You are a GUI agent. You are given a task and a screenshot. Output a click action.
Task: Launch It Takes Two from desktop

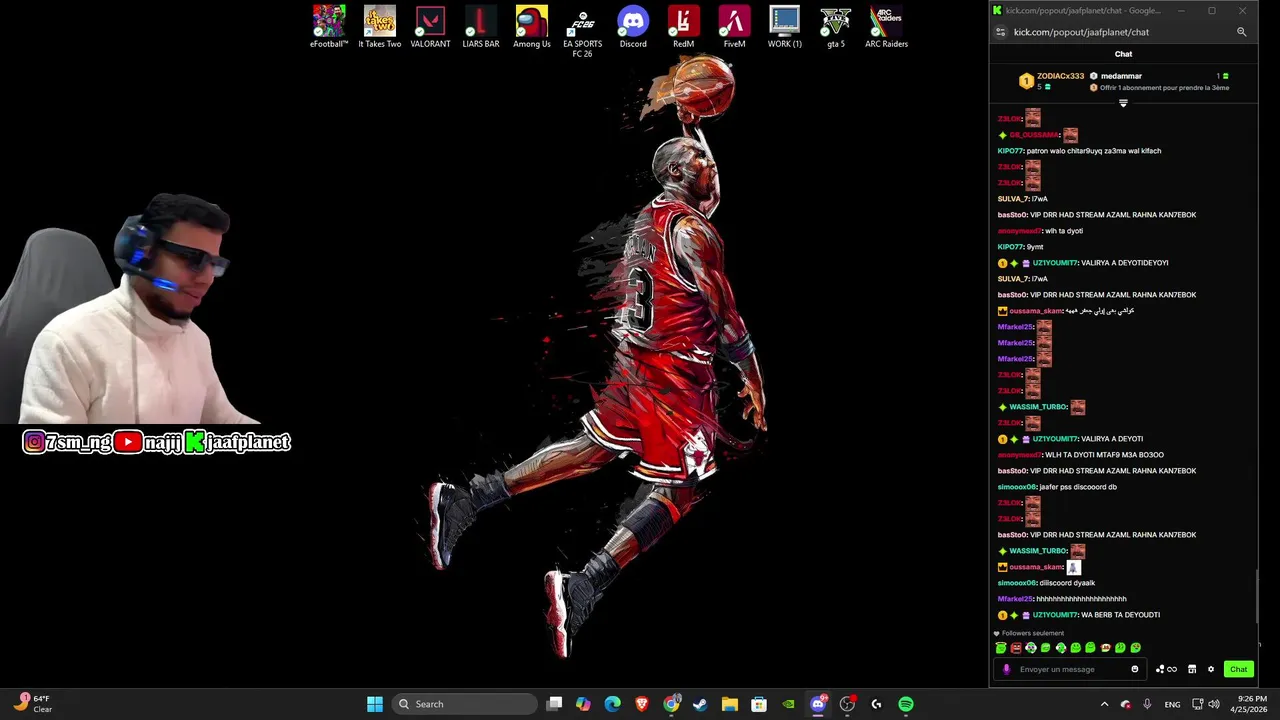click(x=380, y=27)
